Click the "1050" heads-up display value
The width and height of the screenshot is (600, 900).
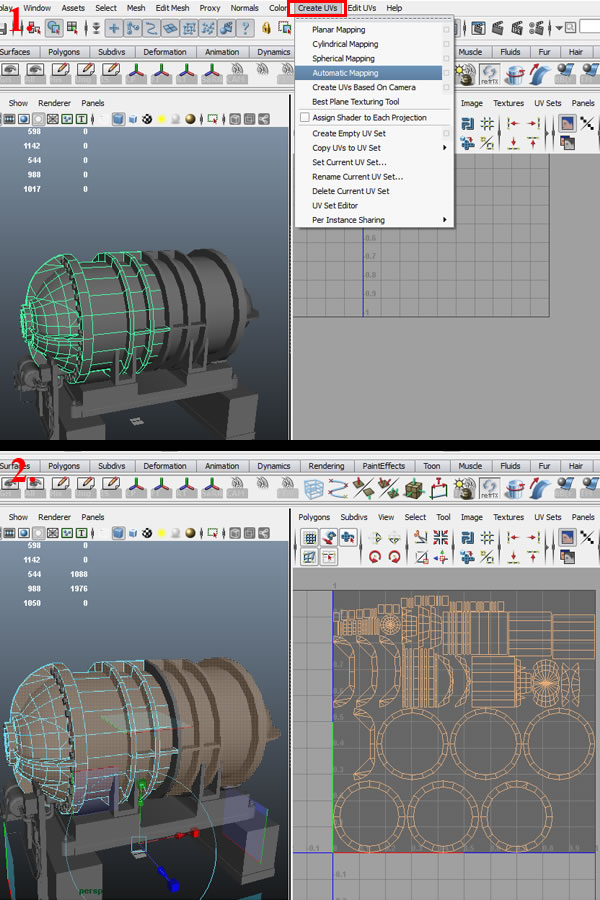[32, 603]
